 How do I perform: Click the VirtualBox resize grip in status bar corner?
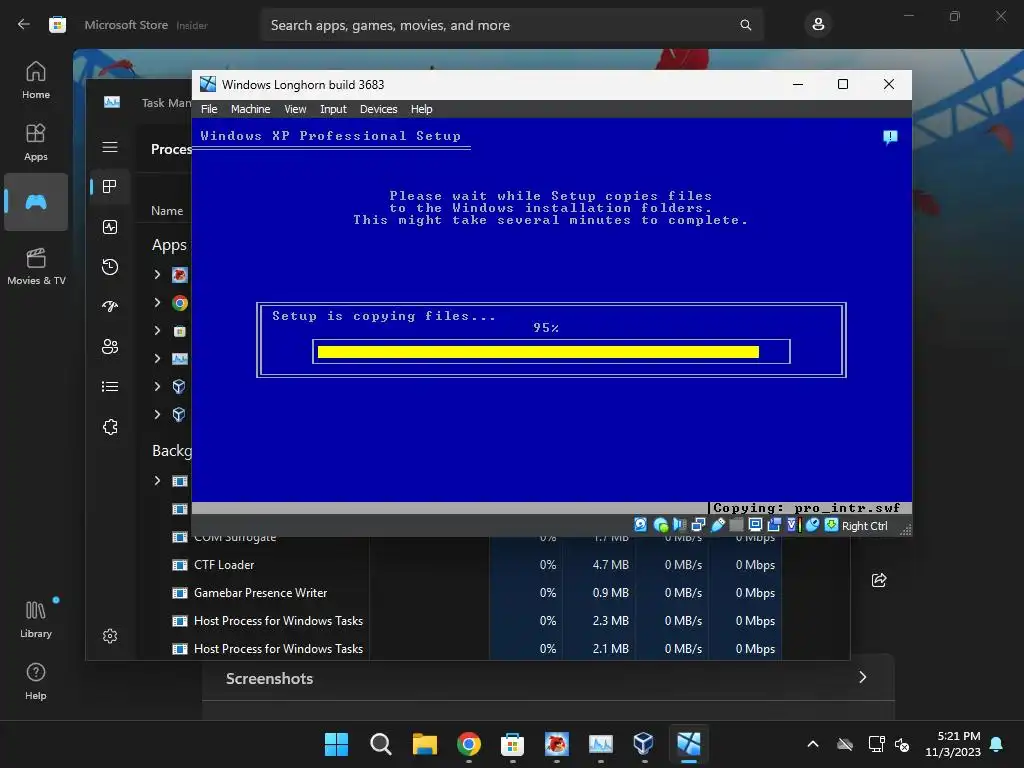905,530
